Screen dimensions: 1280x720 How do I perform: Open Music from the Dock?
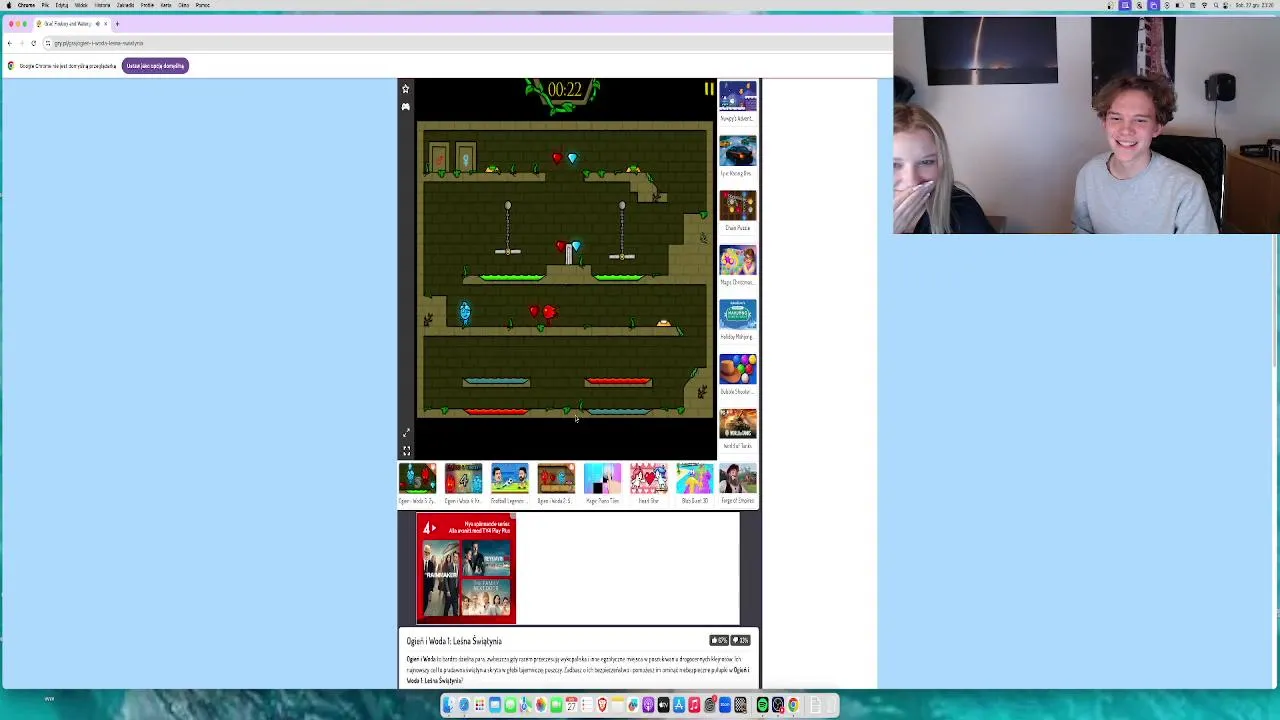pyautogui.click(x=694, y=706)
